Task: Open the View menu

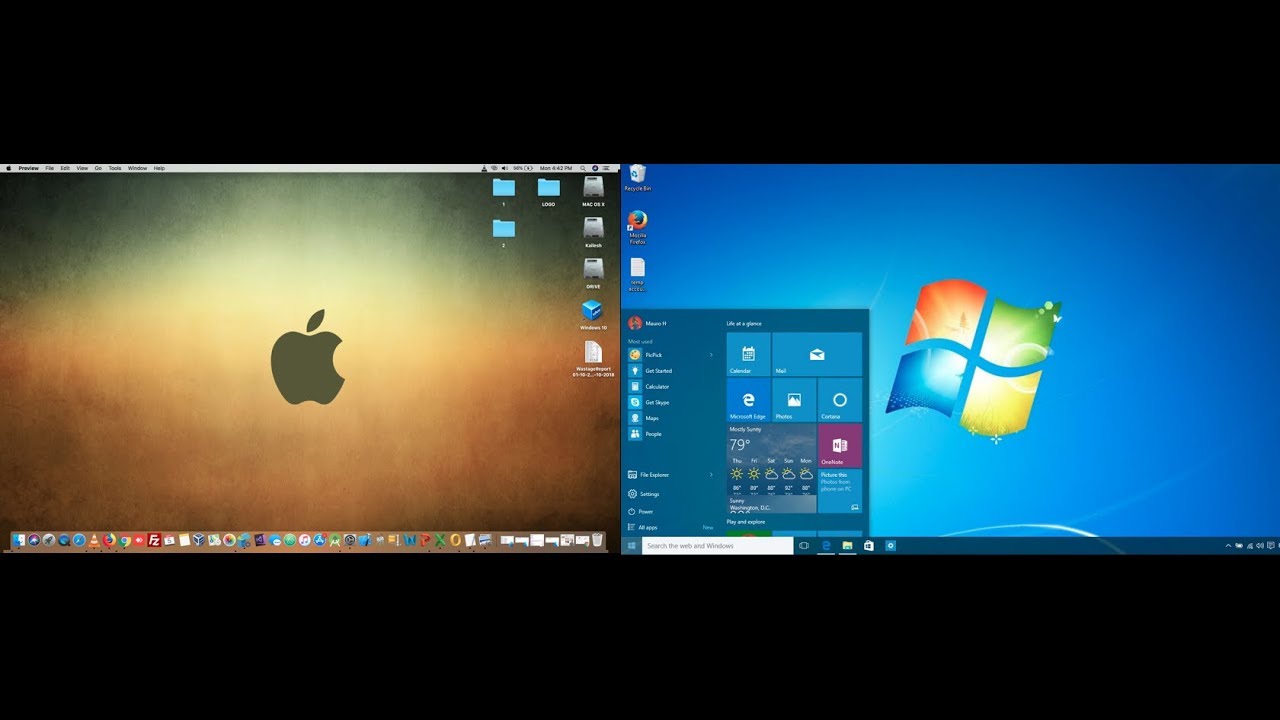Action: (82, 168)
